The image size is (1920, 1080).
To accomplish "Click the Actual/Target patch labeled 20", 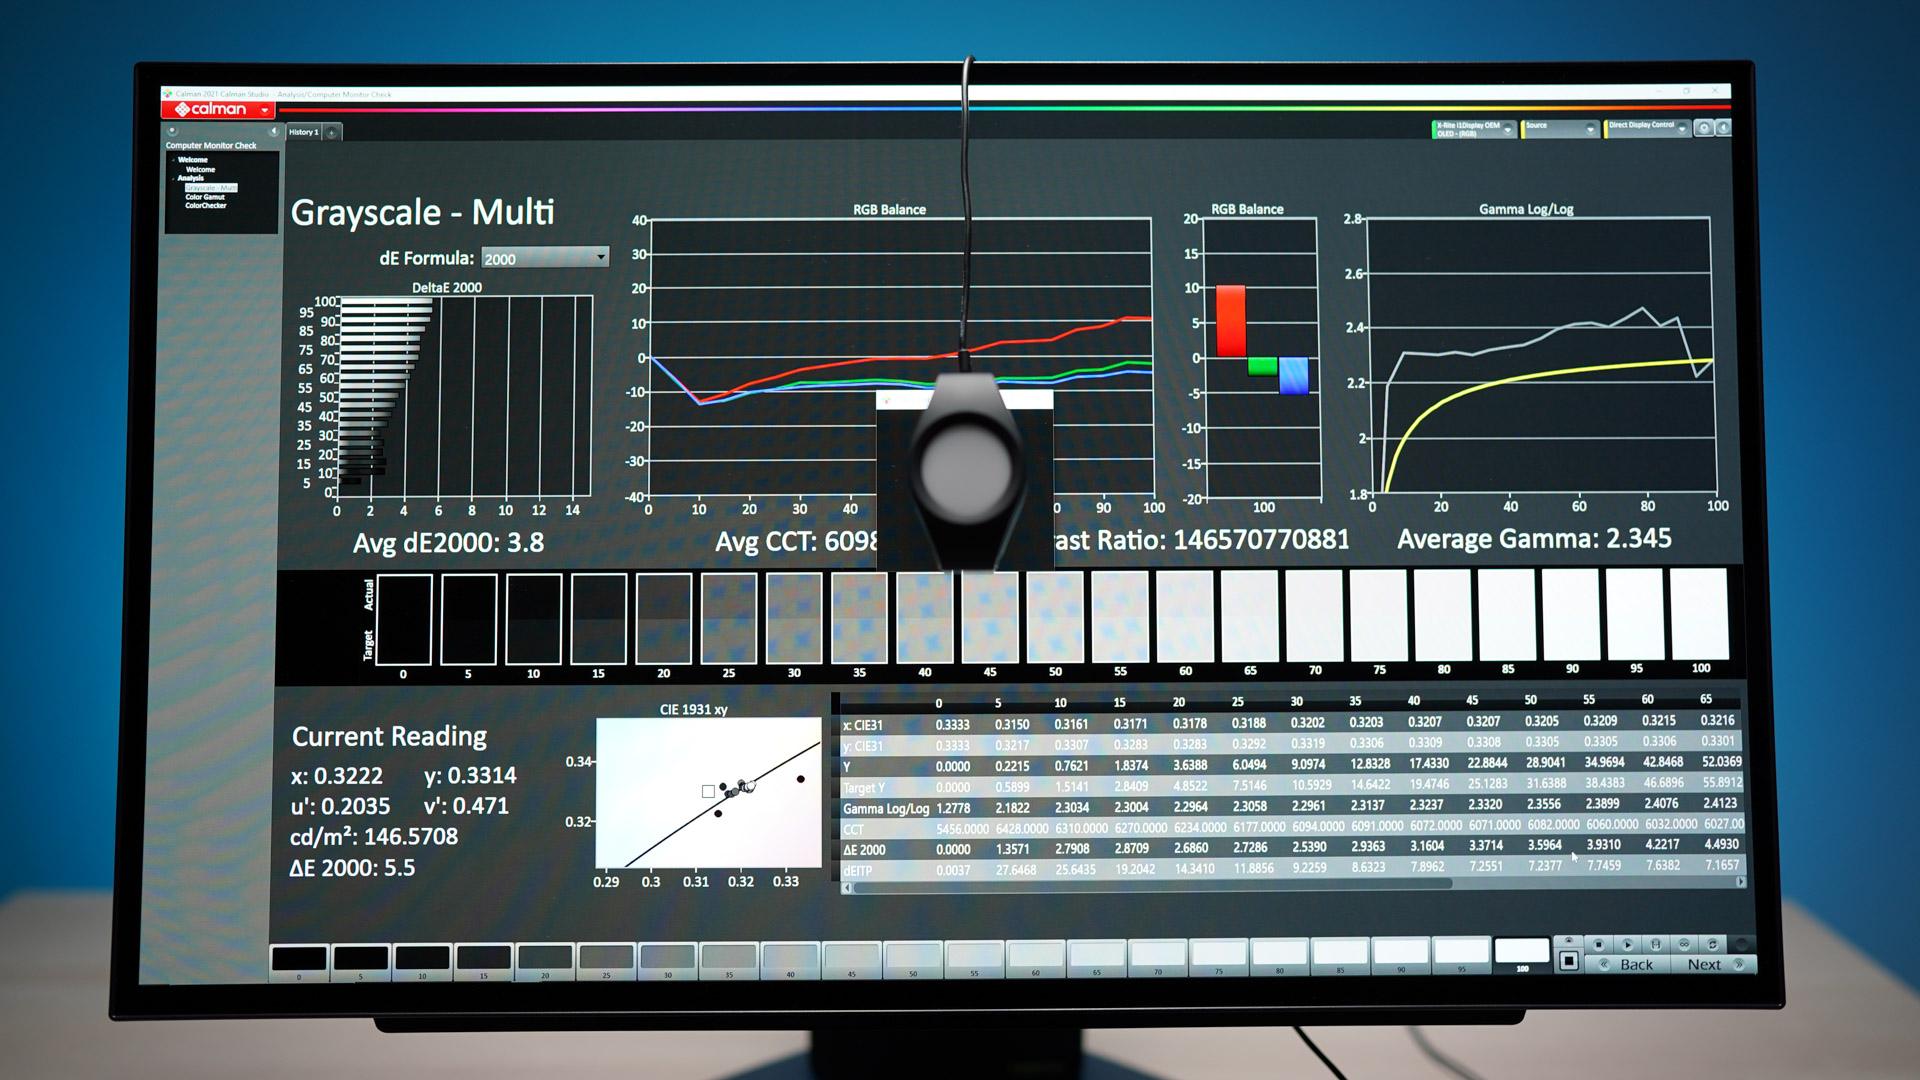I will tap(664, 619).
